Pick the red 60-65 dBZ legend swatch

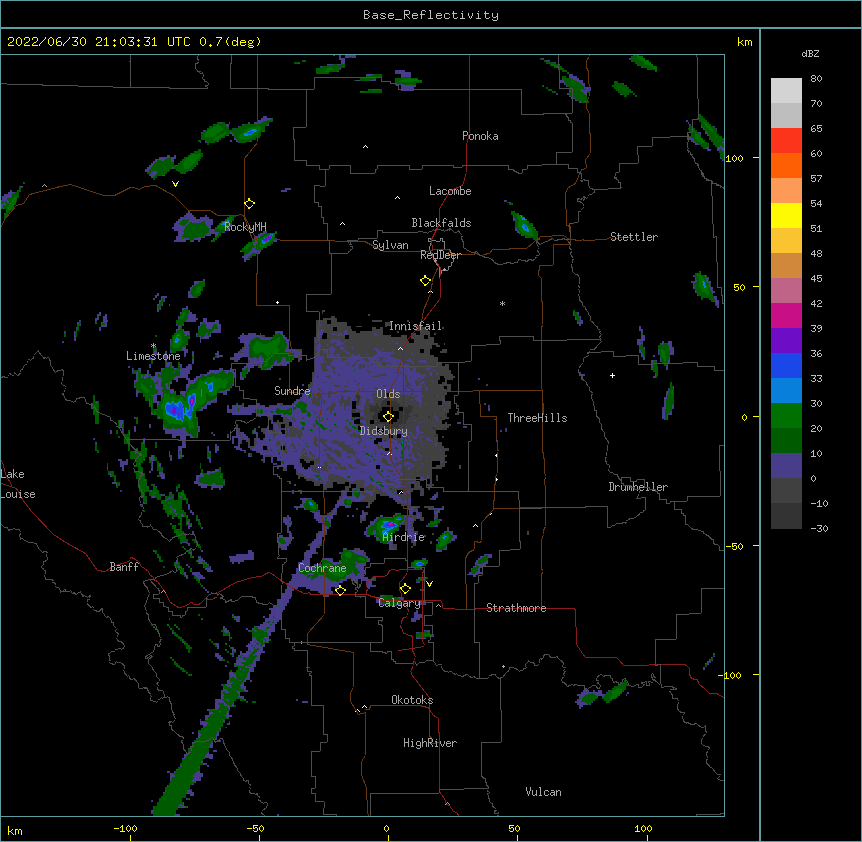[786, 140]
